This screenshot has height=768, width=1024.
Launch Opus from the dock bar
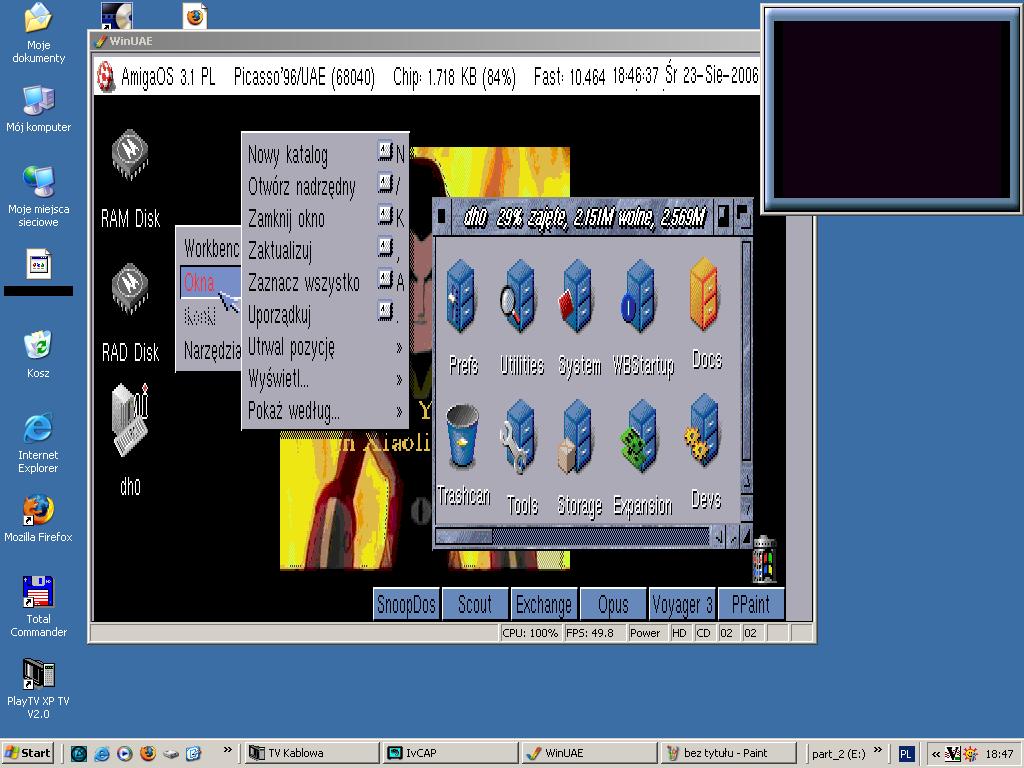point(613,604)
